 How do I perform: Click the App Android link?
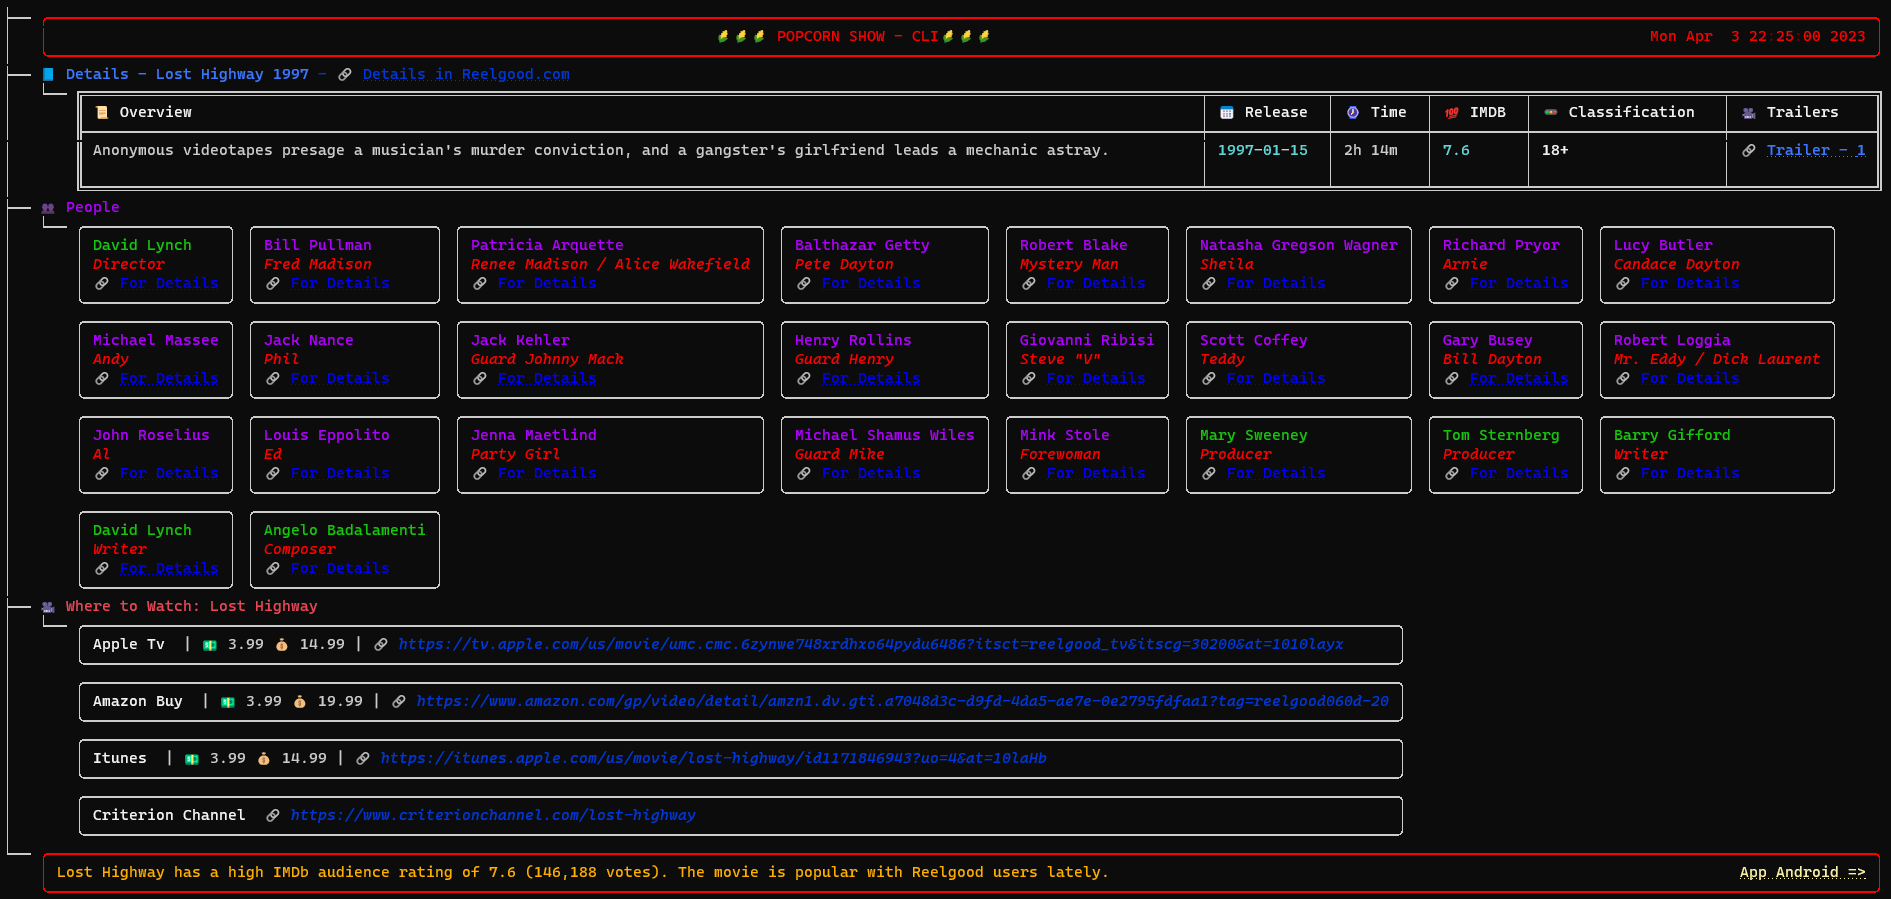tap(1801, 873)
